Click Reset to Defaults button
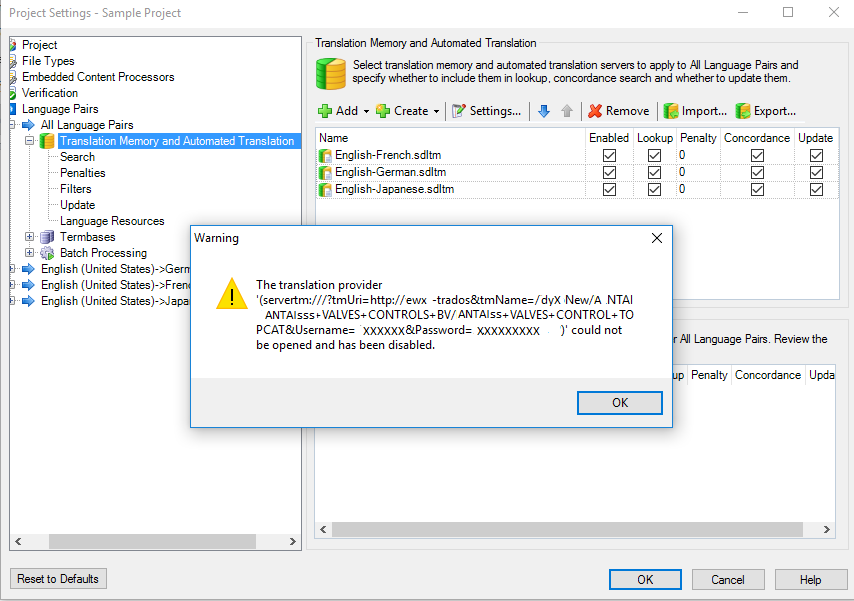Image resolution: width=854 pixels, height=601 pixels. [x=58, y=579]
